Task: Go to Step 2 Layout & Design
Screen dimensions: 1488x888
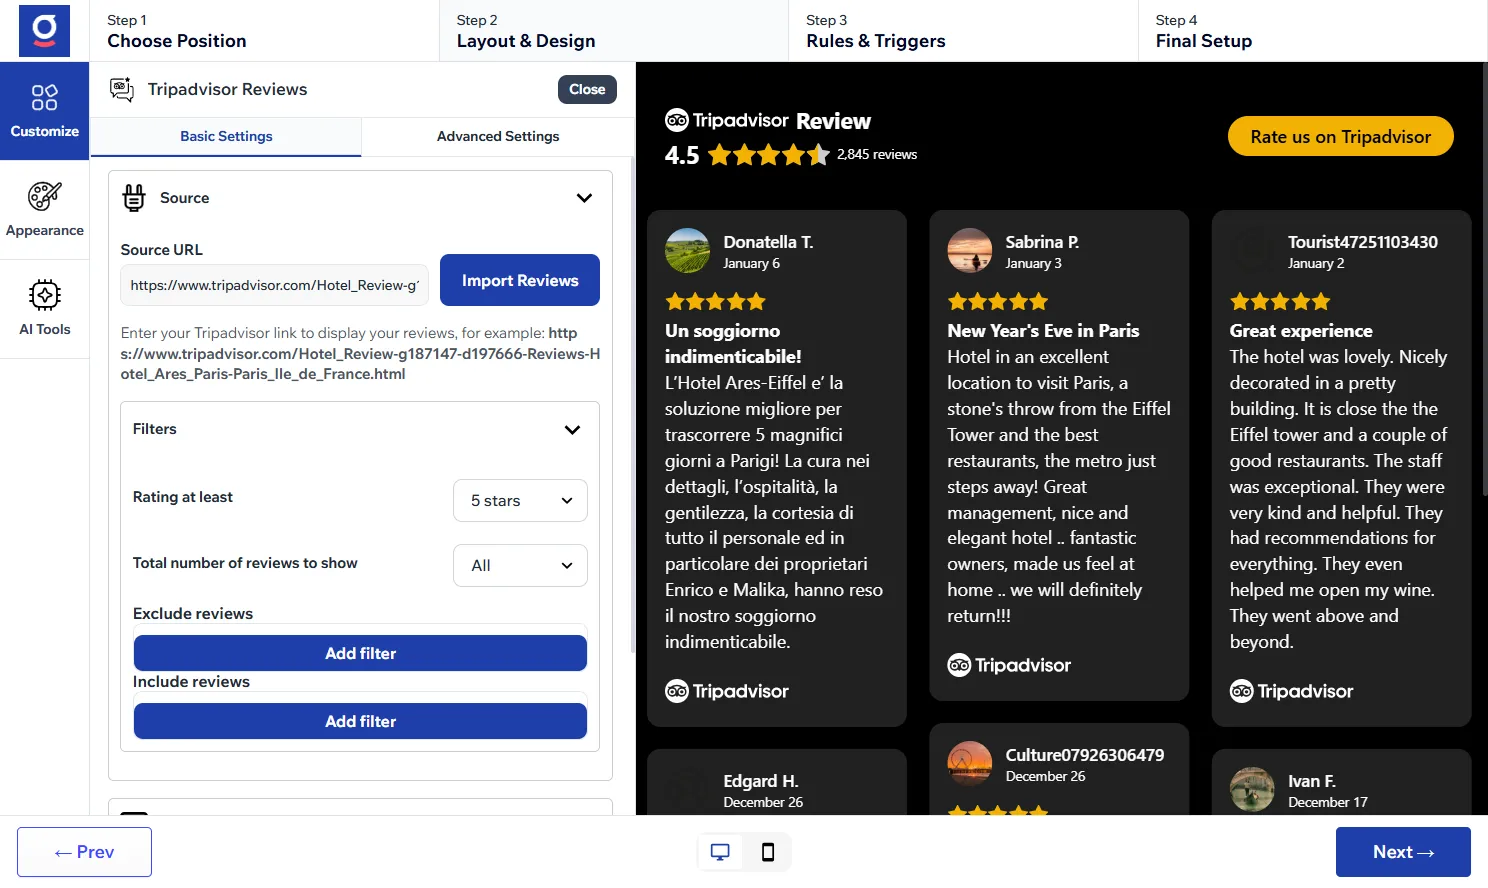Action: [613, 31]
